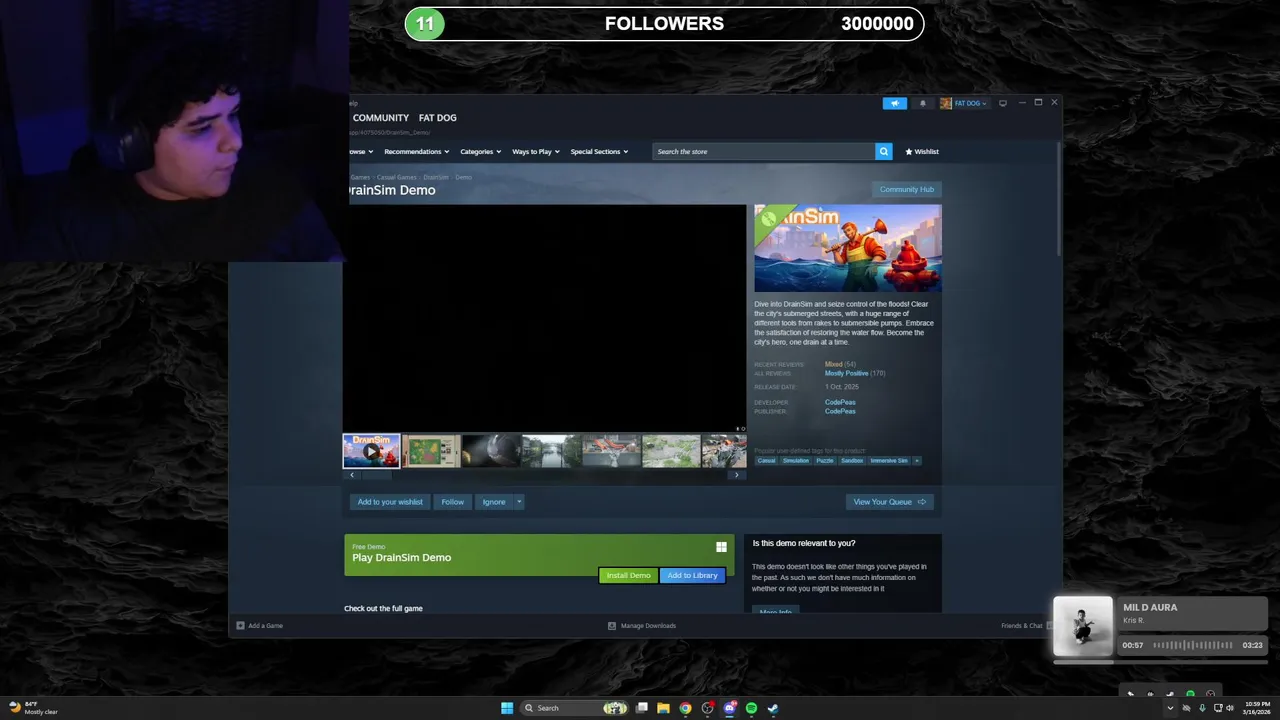Open Discord from taskbar

coord(729,708)
